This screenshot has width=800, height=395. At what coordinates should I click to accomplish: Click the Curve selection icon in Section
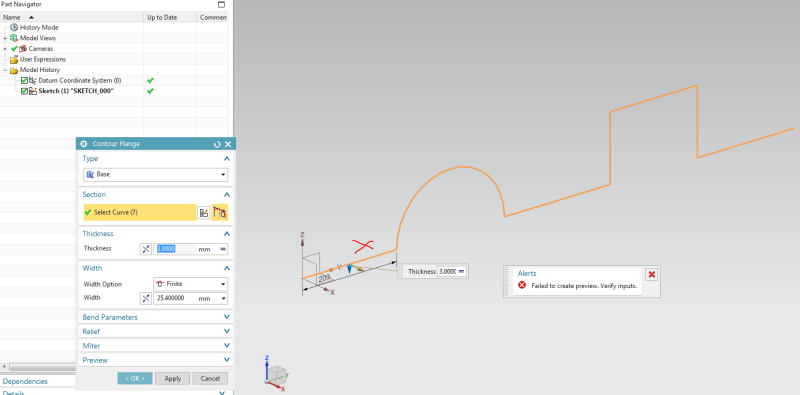pyautogui.click(x=220, y=213)
